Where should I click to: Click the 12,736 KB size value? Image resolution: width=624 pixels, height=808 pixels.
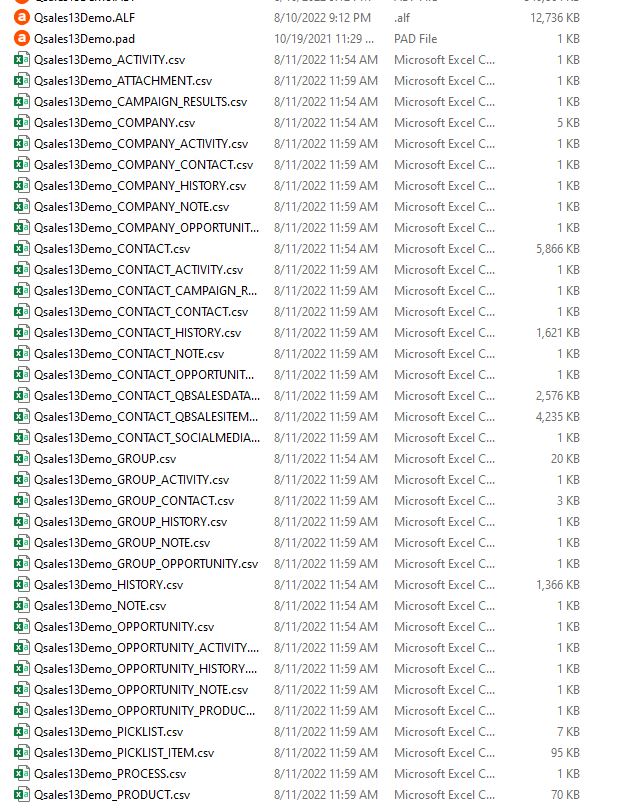tap(555, 18)
